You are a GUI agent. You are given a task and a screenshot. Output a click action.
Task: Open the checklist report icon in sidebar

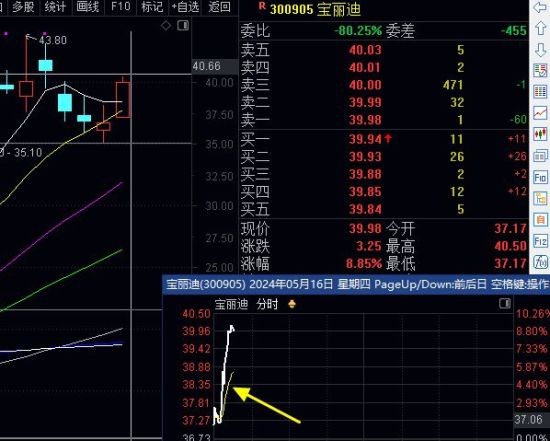(x=540, y=71)
